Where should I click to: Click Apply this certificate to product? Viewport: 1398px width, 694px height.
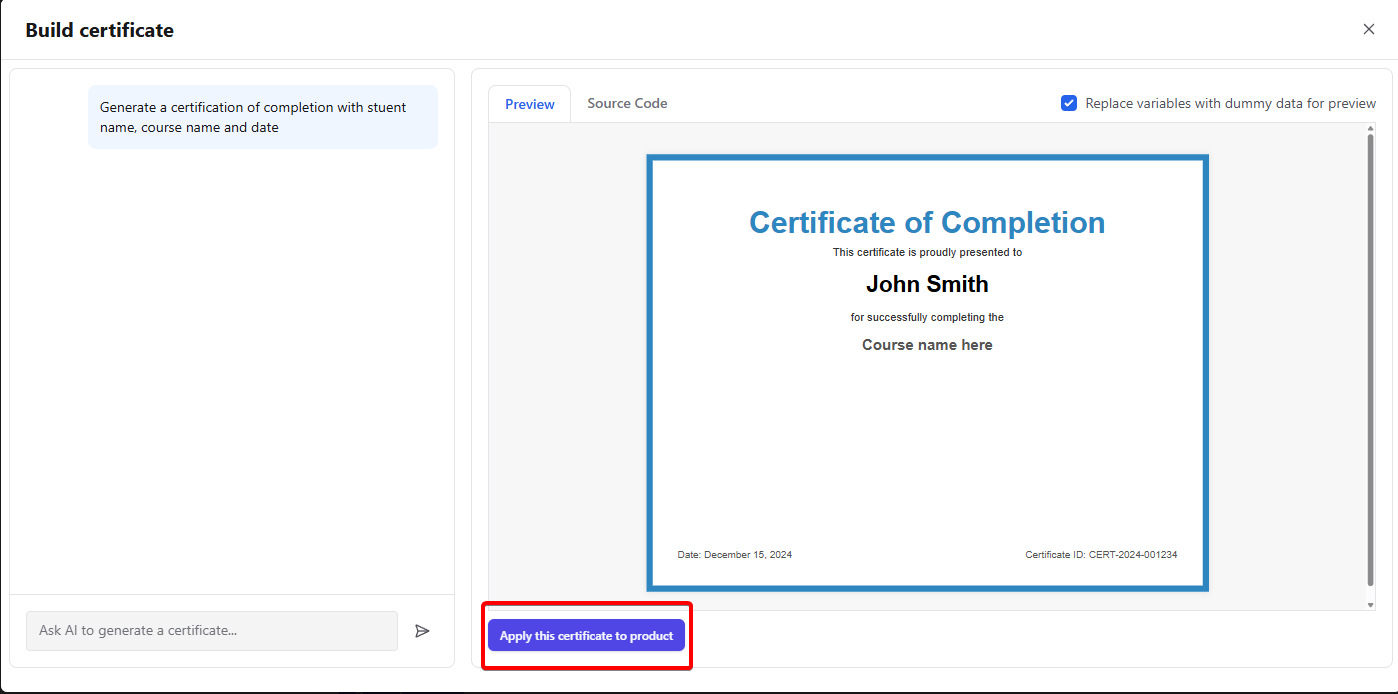point(586,635)
